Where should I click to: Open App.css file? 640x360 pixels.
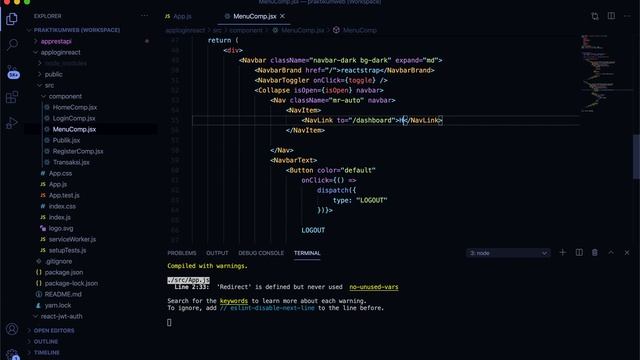(60, 173)
